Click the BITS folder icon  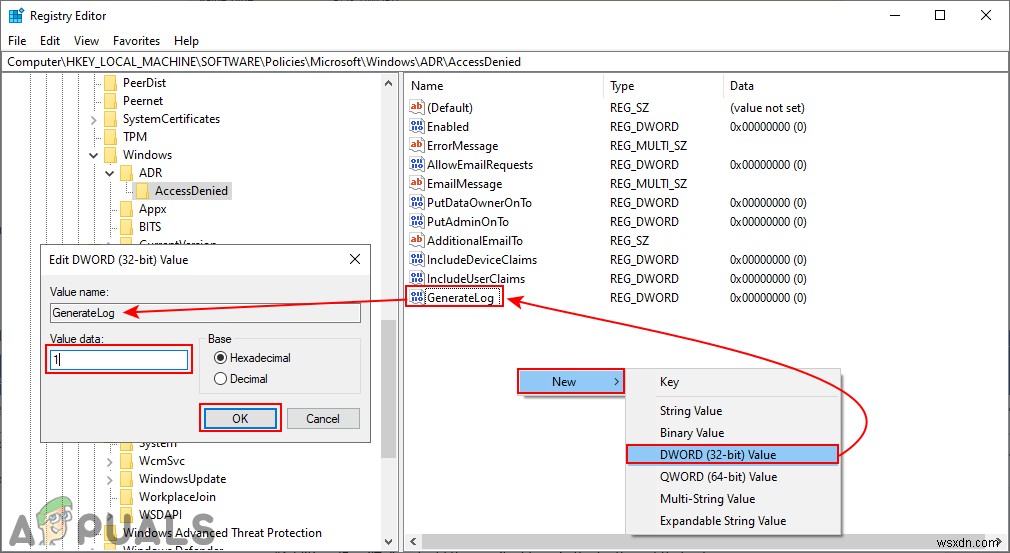tap(126, 227)
